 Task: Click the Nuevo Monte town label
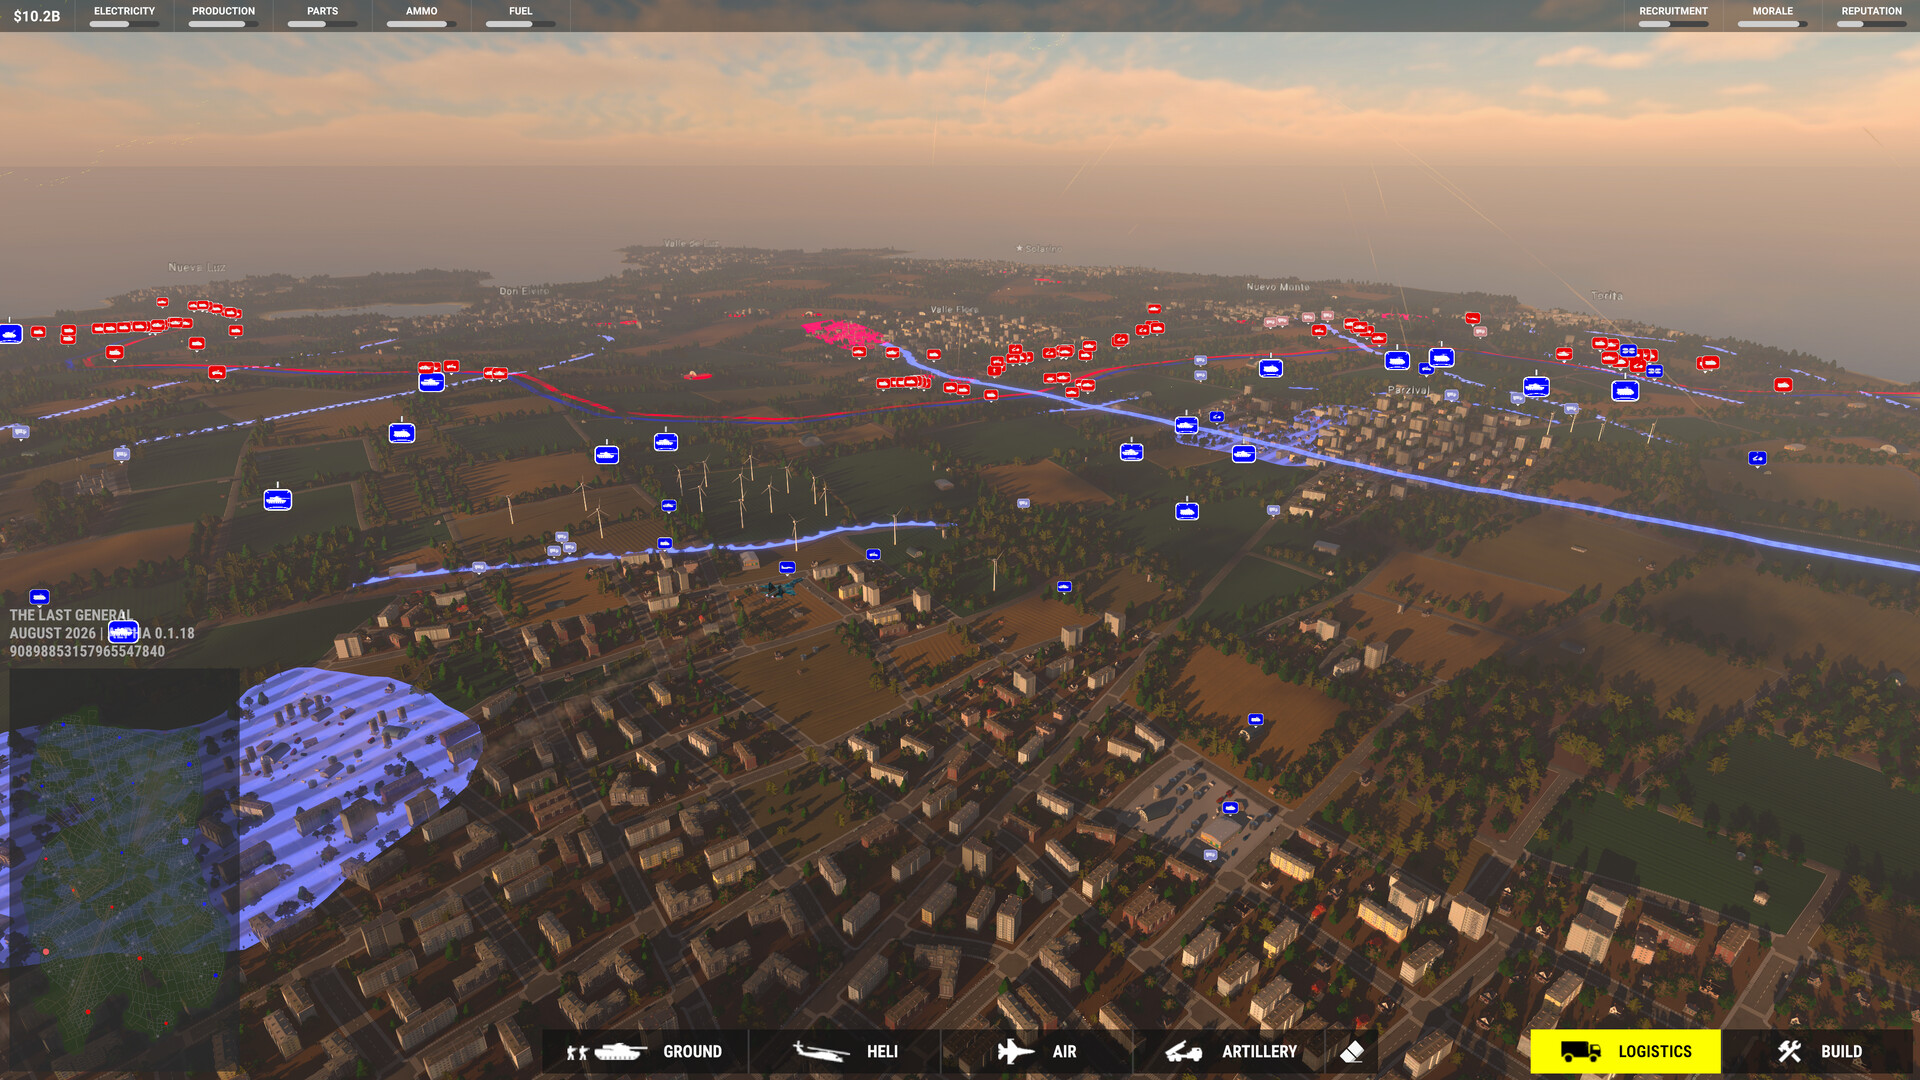[1277, 287]
